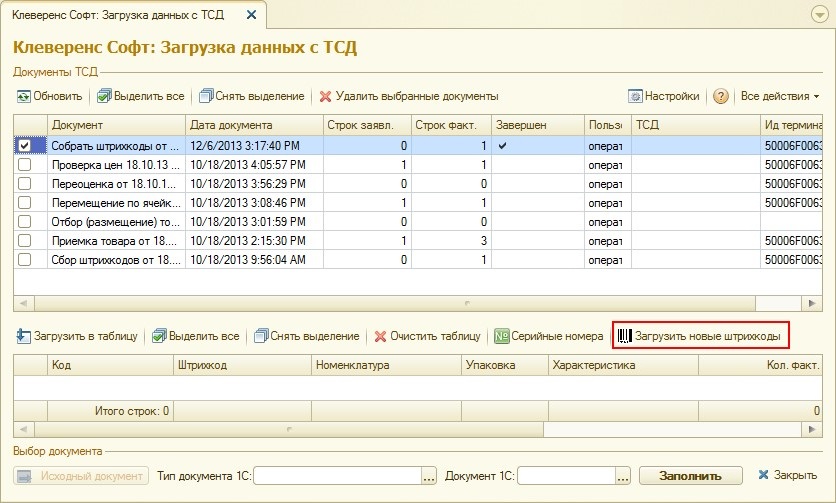Click lower table horizontal scrollbar thumb
Viewport: 836px width, 503px height.
click(x=289, y=429)
